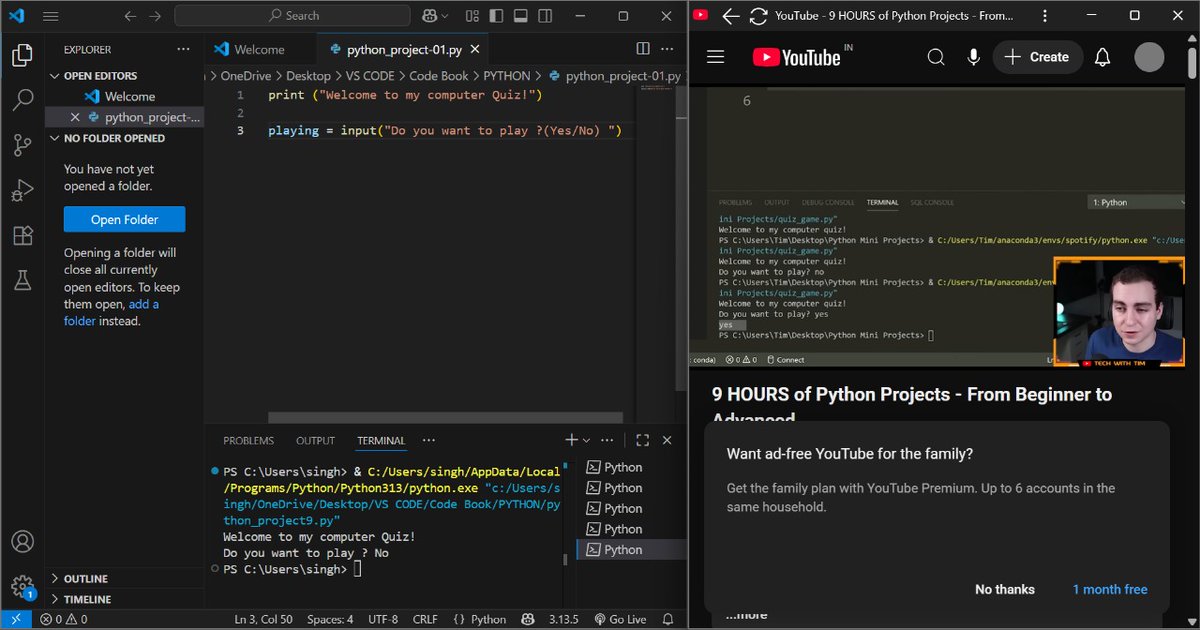1200x630 pixels.
Task: Click the YouTube Create button
Action: (x=1037, y=57)
